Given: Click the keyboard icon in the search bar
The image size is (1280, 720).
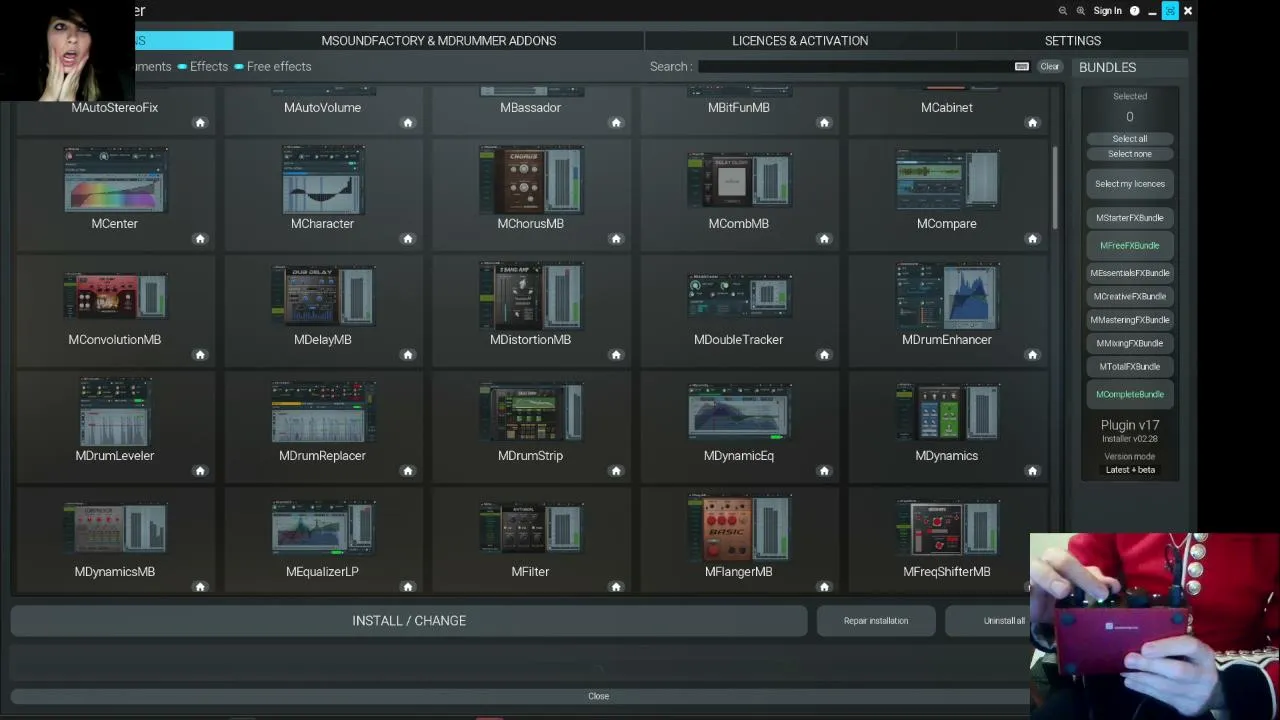Looking at the screenshot, I should 1022,67.
